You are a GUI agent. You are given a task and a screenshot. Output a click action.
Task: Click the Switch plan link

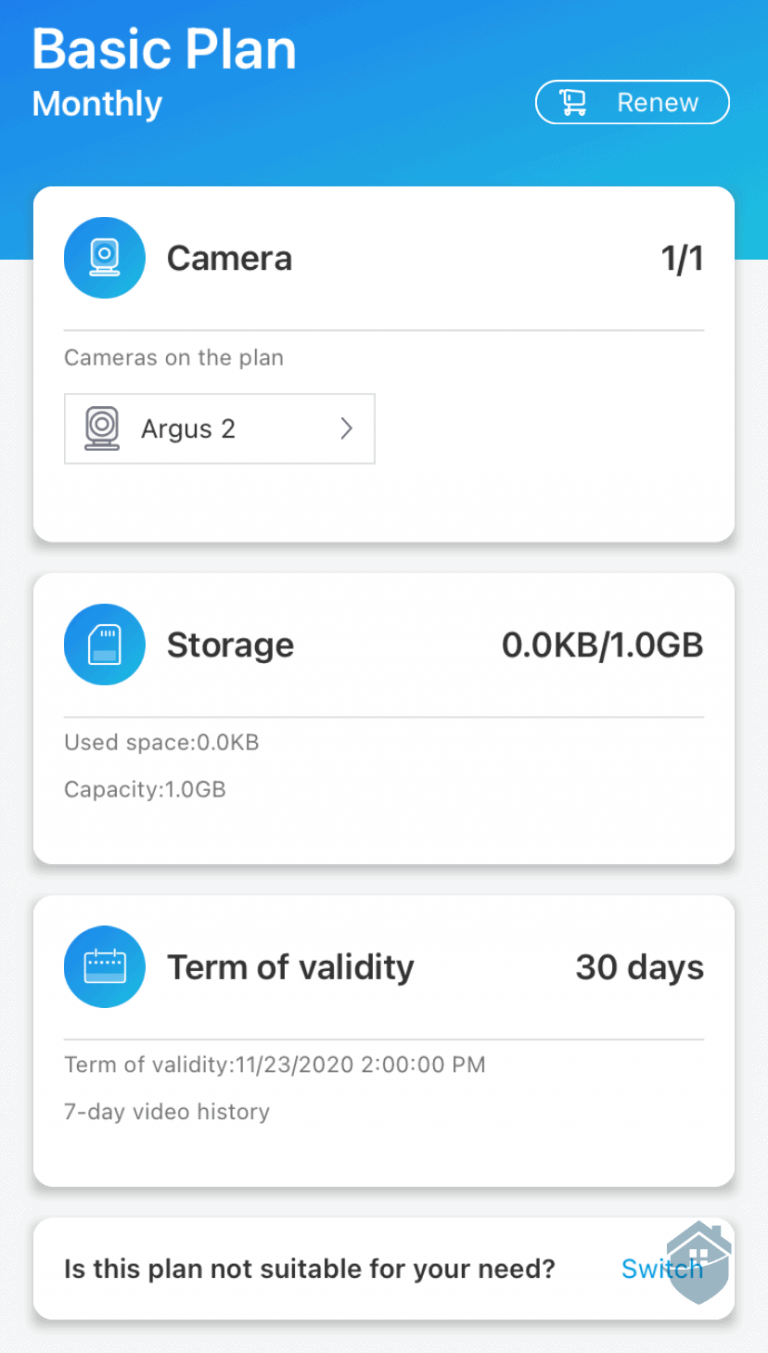pyautogui.click(x=650, y=1269)
